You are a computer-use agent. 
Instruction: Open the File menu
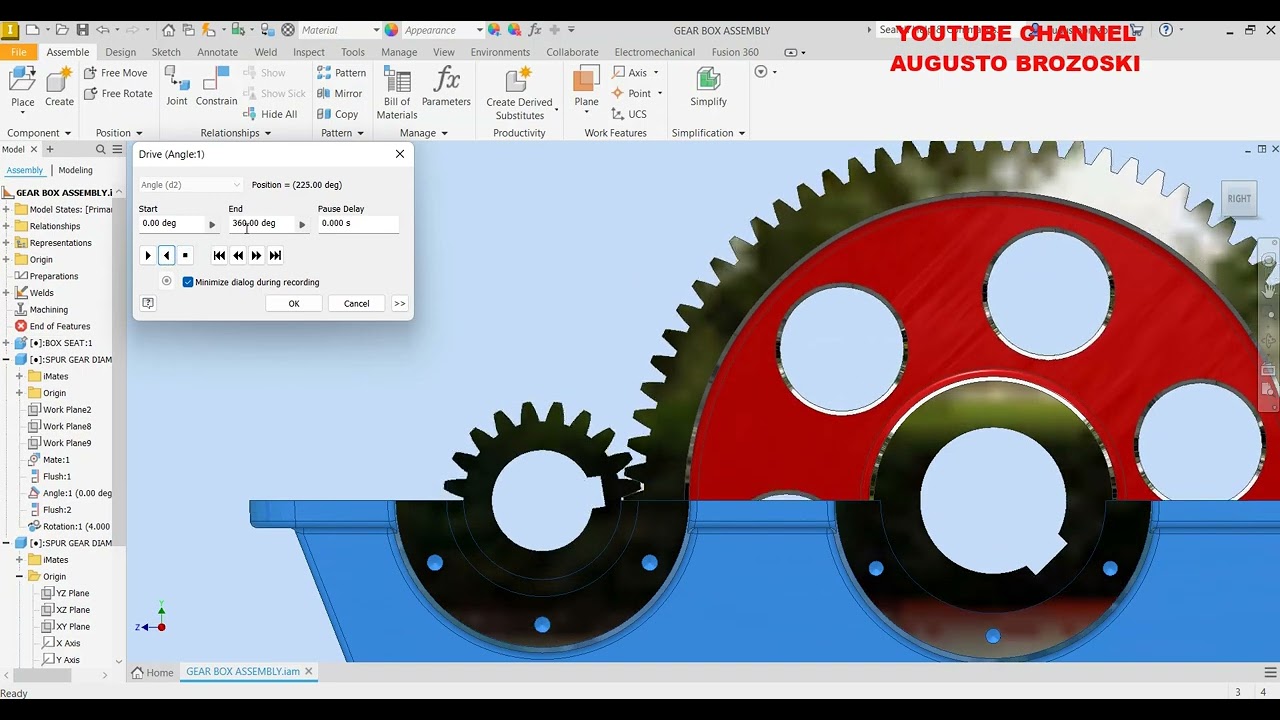(19, 52)
